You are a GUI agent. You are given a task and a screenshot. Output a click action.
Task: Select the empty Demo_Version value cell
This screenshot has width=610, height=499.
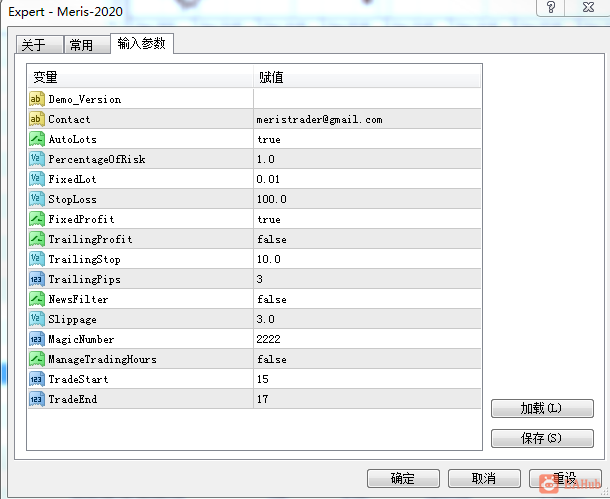(x=367, y=99)
